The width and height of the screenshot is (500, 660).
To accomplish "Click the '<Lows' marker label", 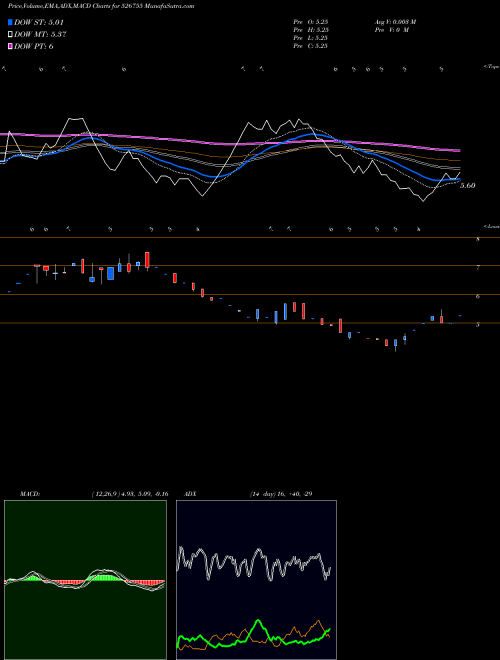I will (x=492, y=226).
